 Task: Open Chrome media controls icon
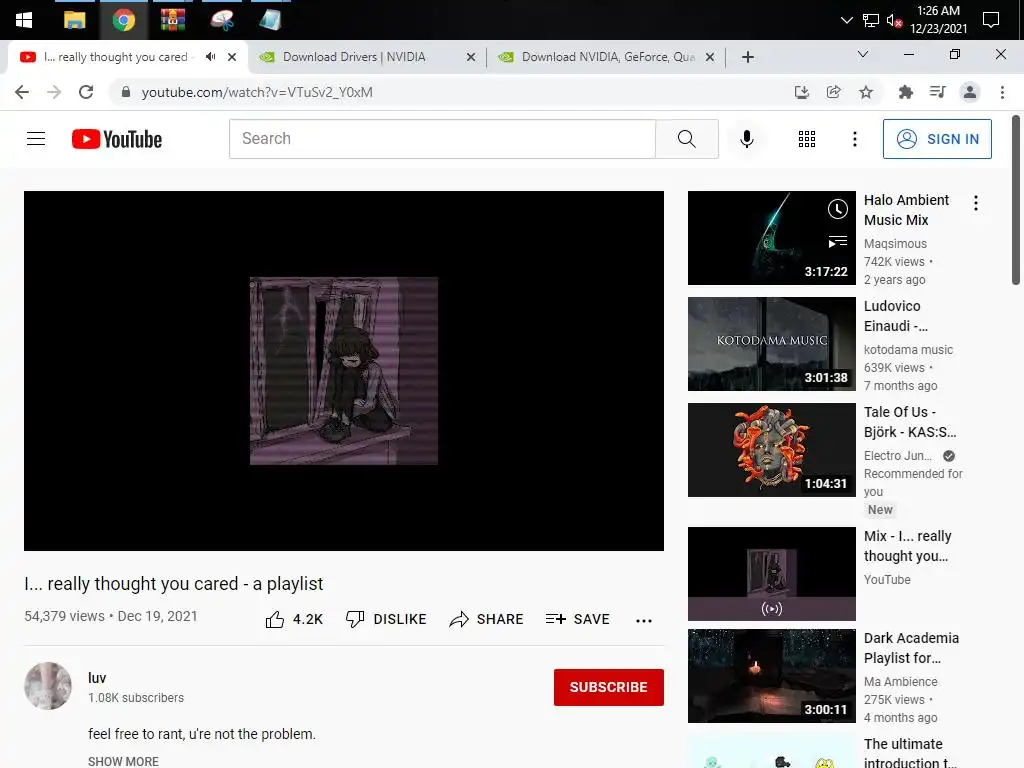pyautogui.click(x=937, y=92)
